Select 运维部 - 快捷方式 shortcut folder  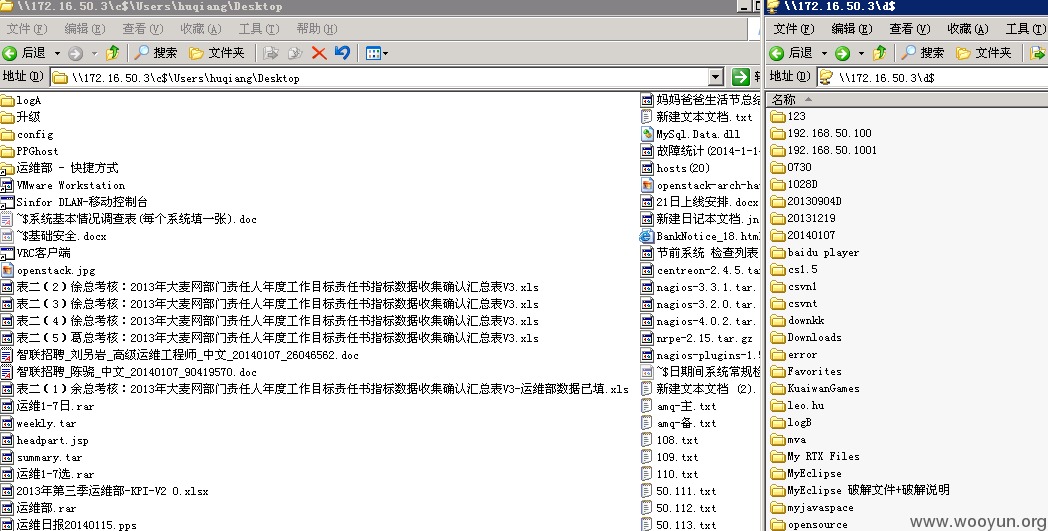click(59, 168)
